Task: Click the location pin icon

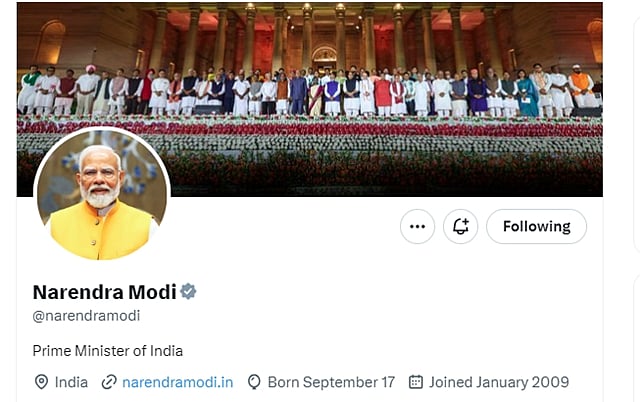Action: pyautogui.click(x=41, y=382)
